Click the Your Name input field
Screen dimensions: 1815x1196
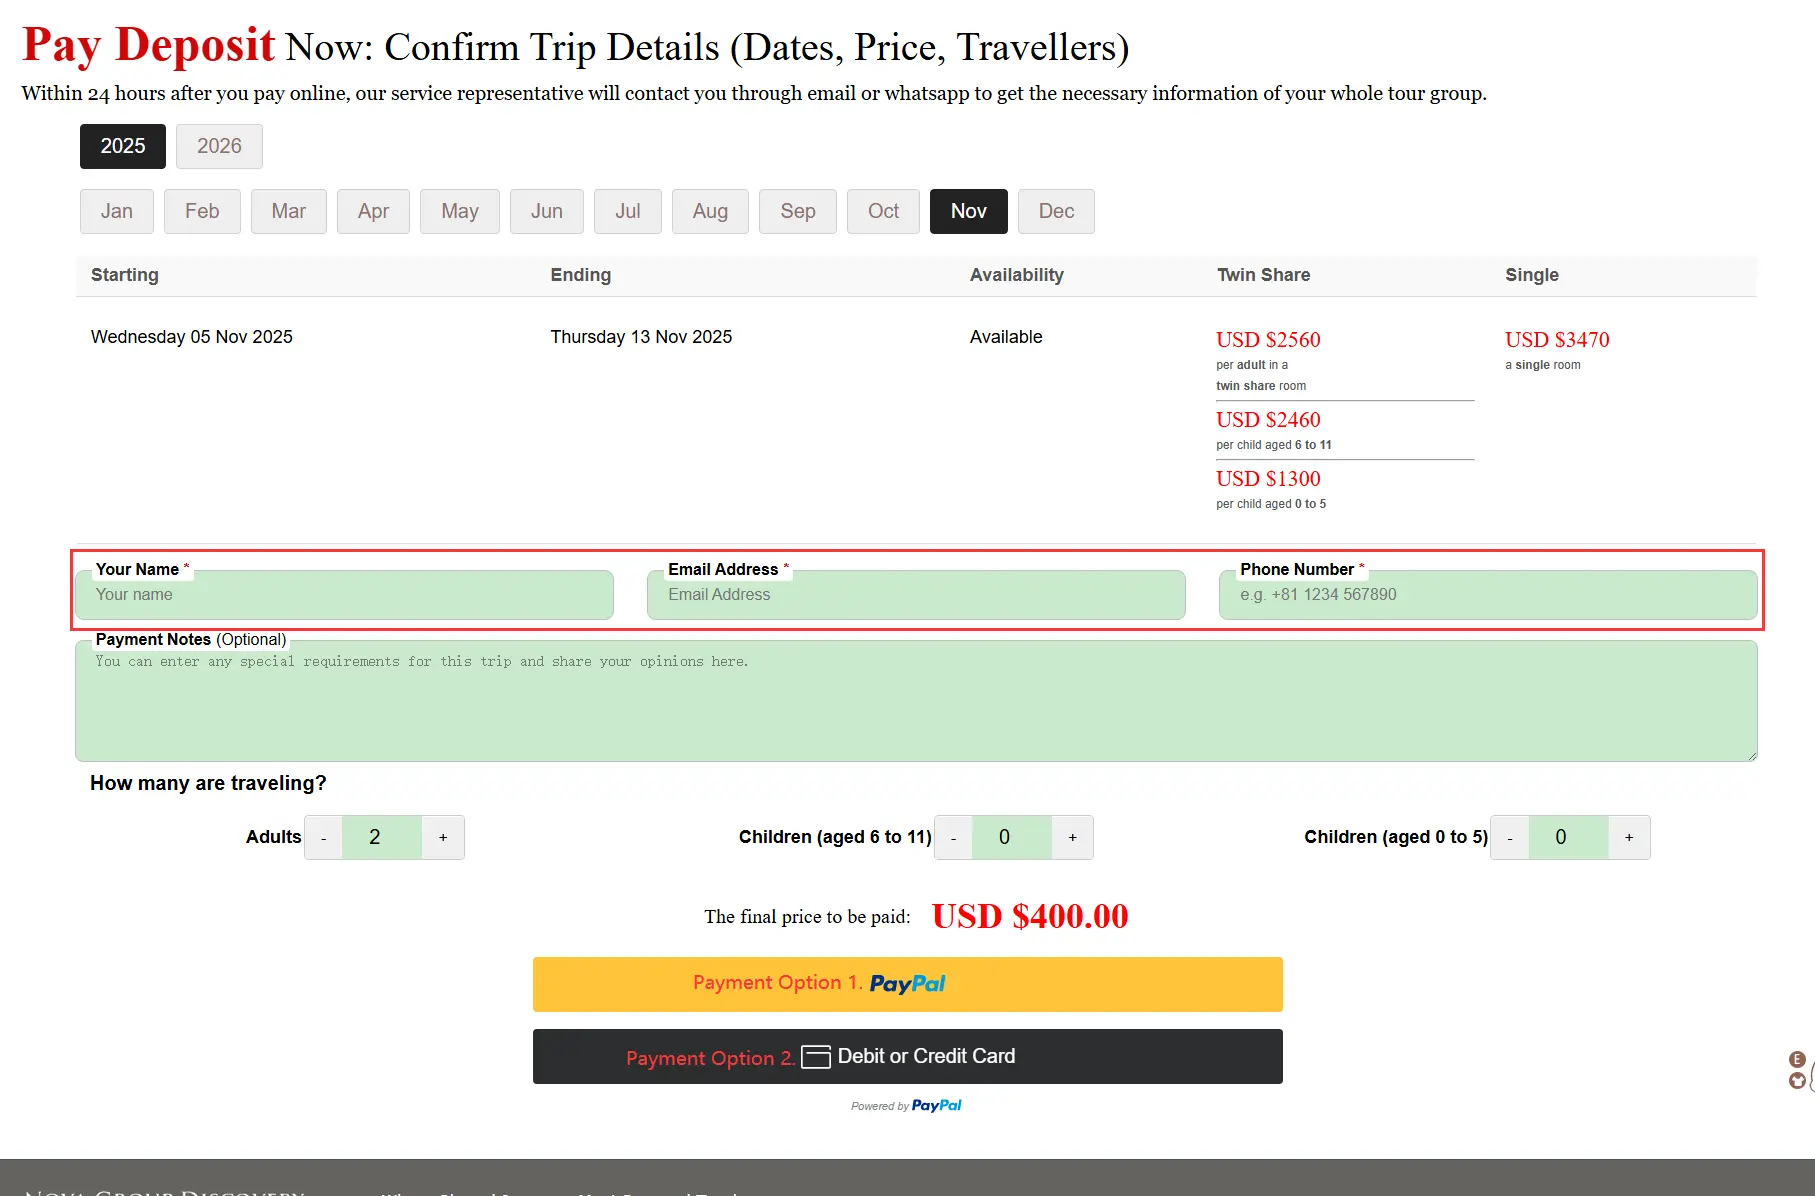tap(344, 595)
